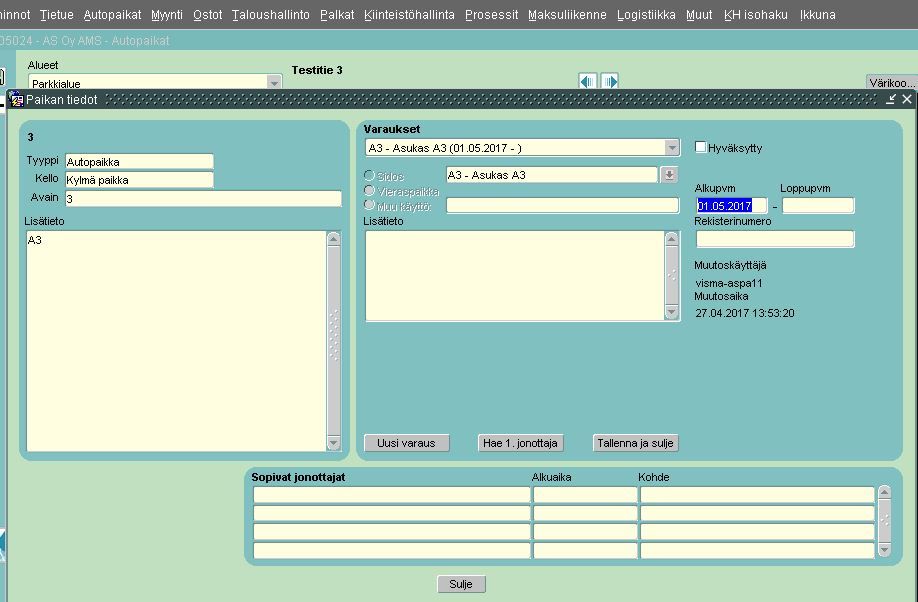Click the Varaukset Lisätieto text area

tap(515, 276)
